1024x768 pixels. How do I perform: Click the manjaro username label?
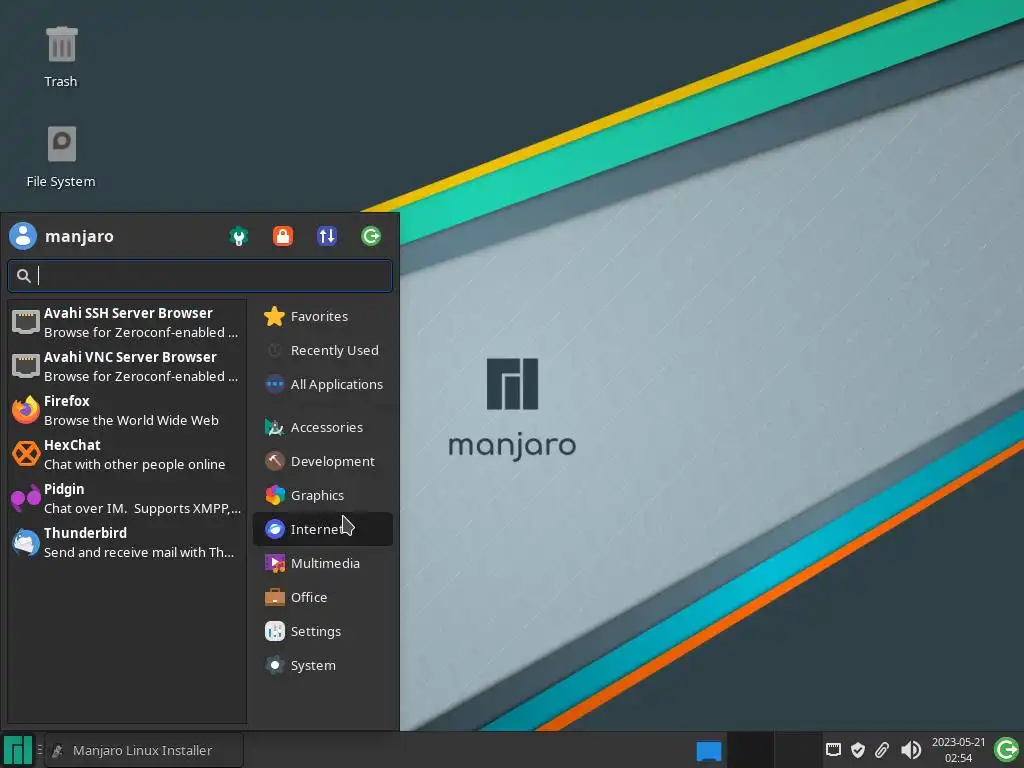click(79, 236)
